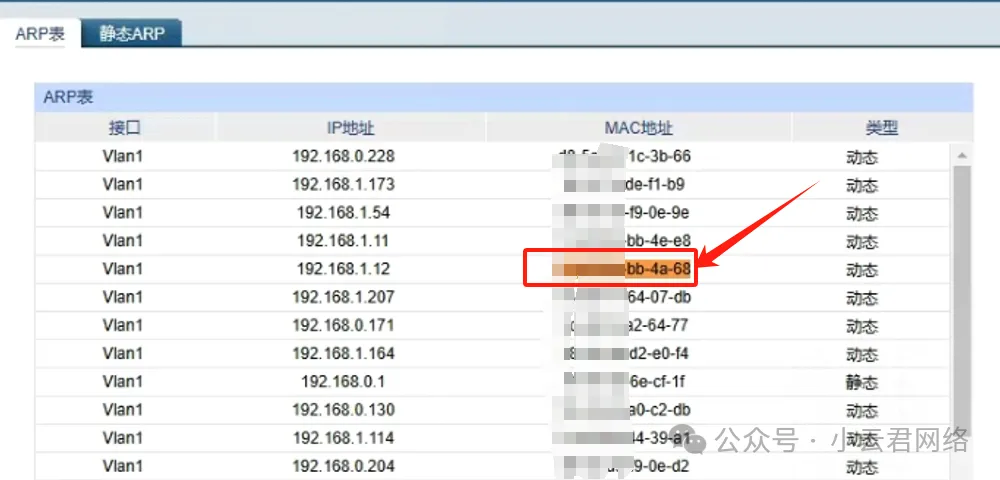Select the IP address 192.168.1.12
Viewport: 1000px width, 480px height.
coord(343,269)
